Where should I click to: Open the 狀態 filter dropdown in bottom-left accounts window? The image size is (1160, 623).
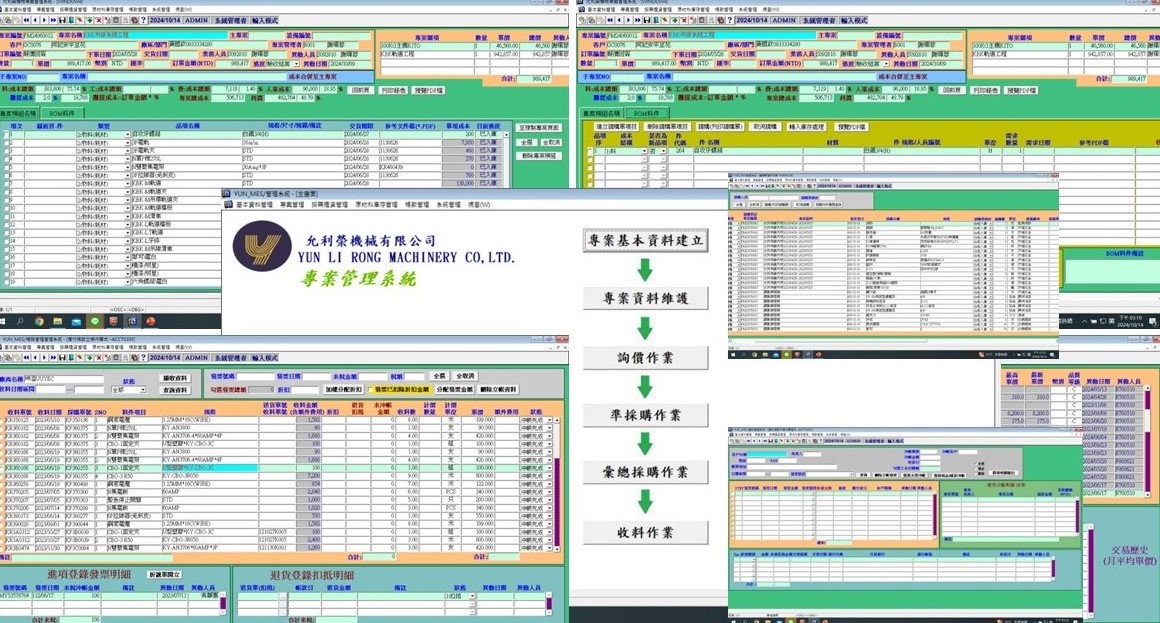coord(142,389)
